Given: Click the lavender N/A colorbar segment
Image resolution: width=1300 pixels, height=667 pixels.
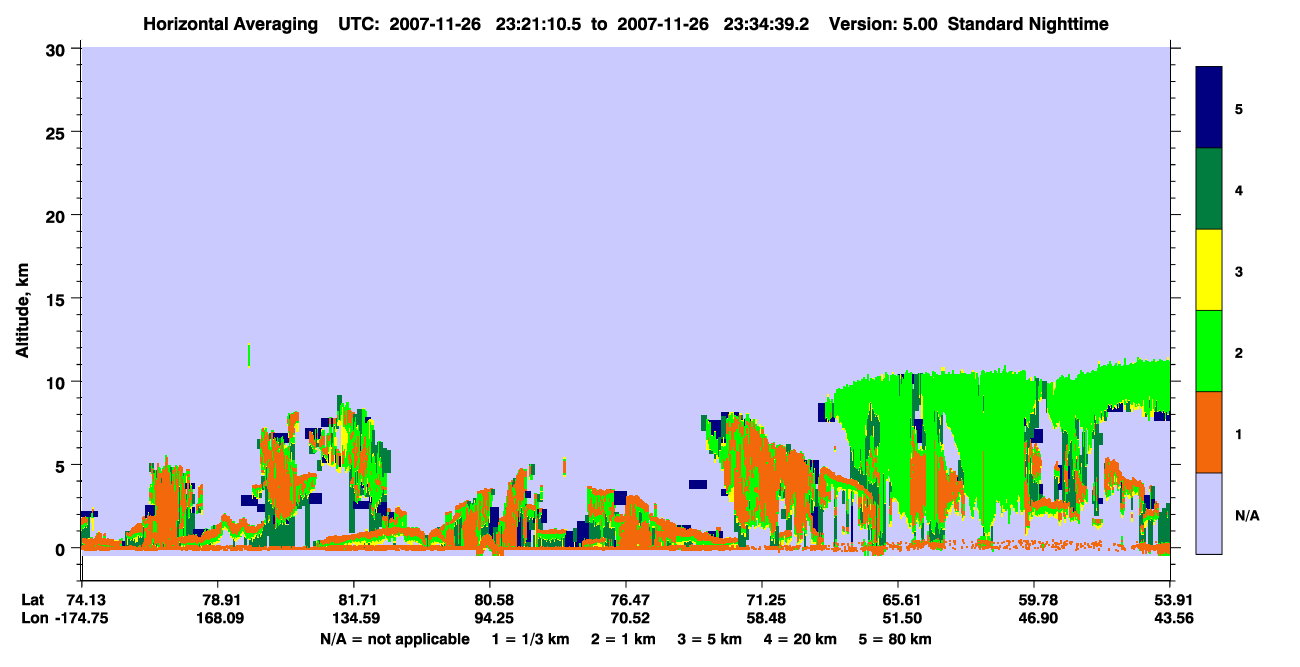Looking at the screenshot, I should [1209, 513].
